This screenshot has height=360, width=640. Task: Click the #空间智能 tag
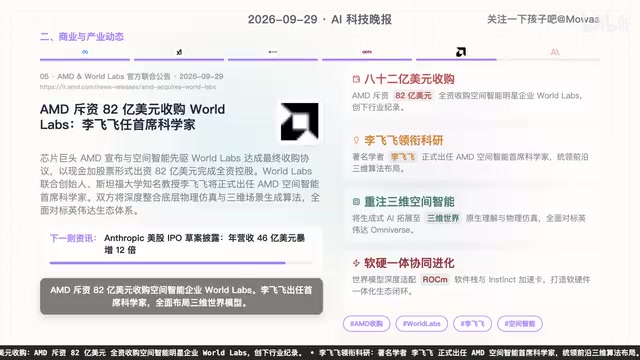(520, 324)
